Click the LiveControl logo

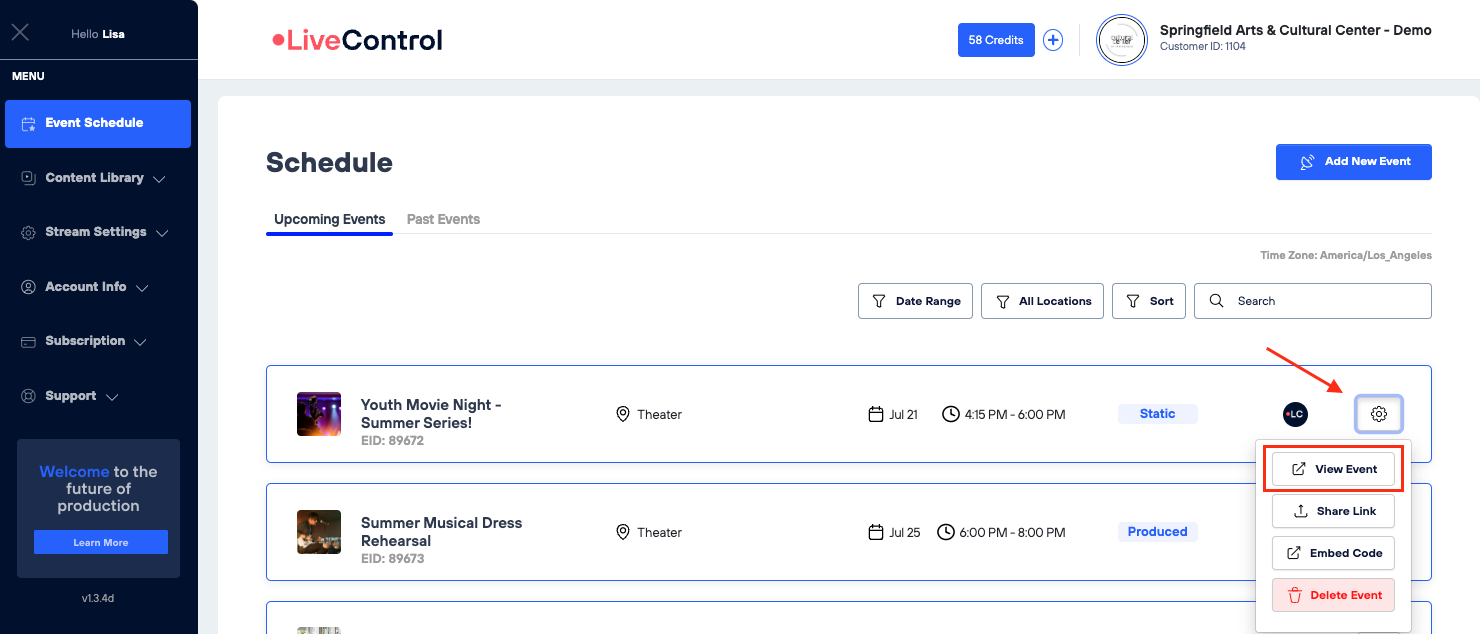coord(357,40)
